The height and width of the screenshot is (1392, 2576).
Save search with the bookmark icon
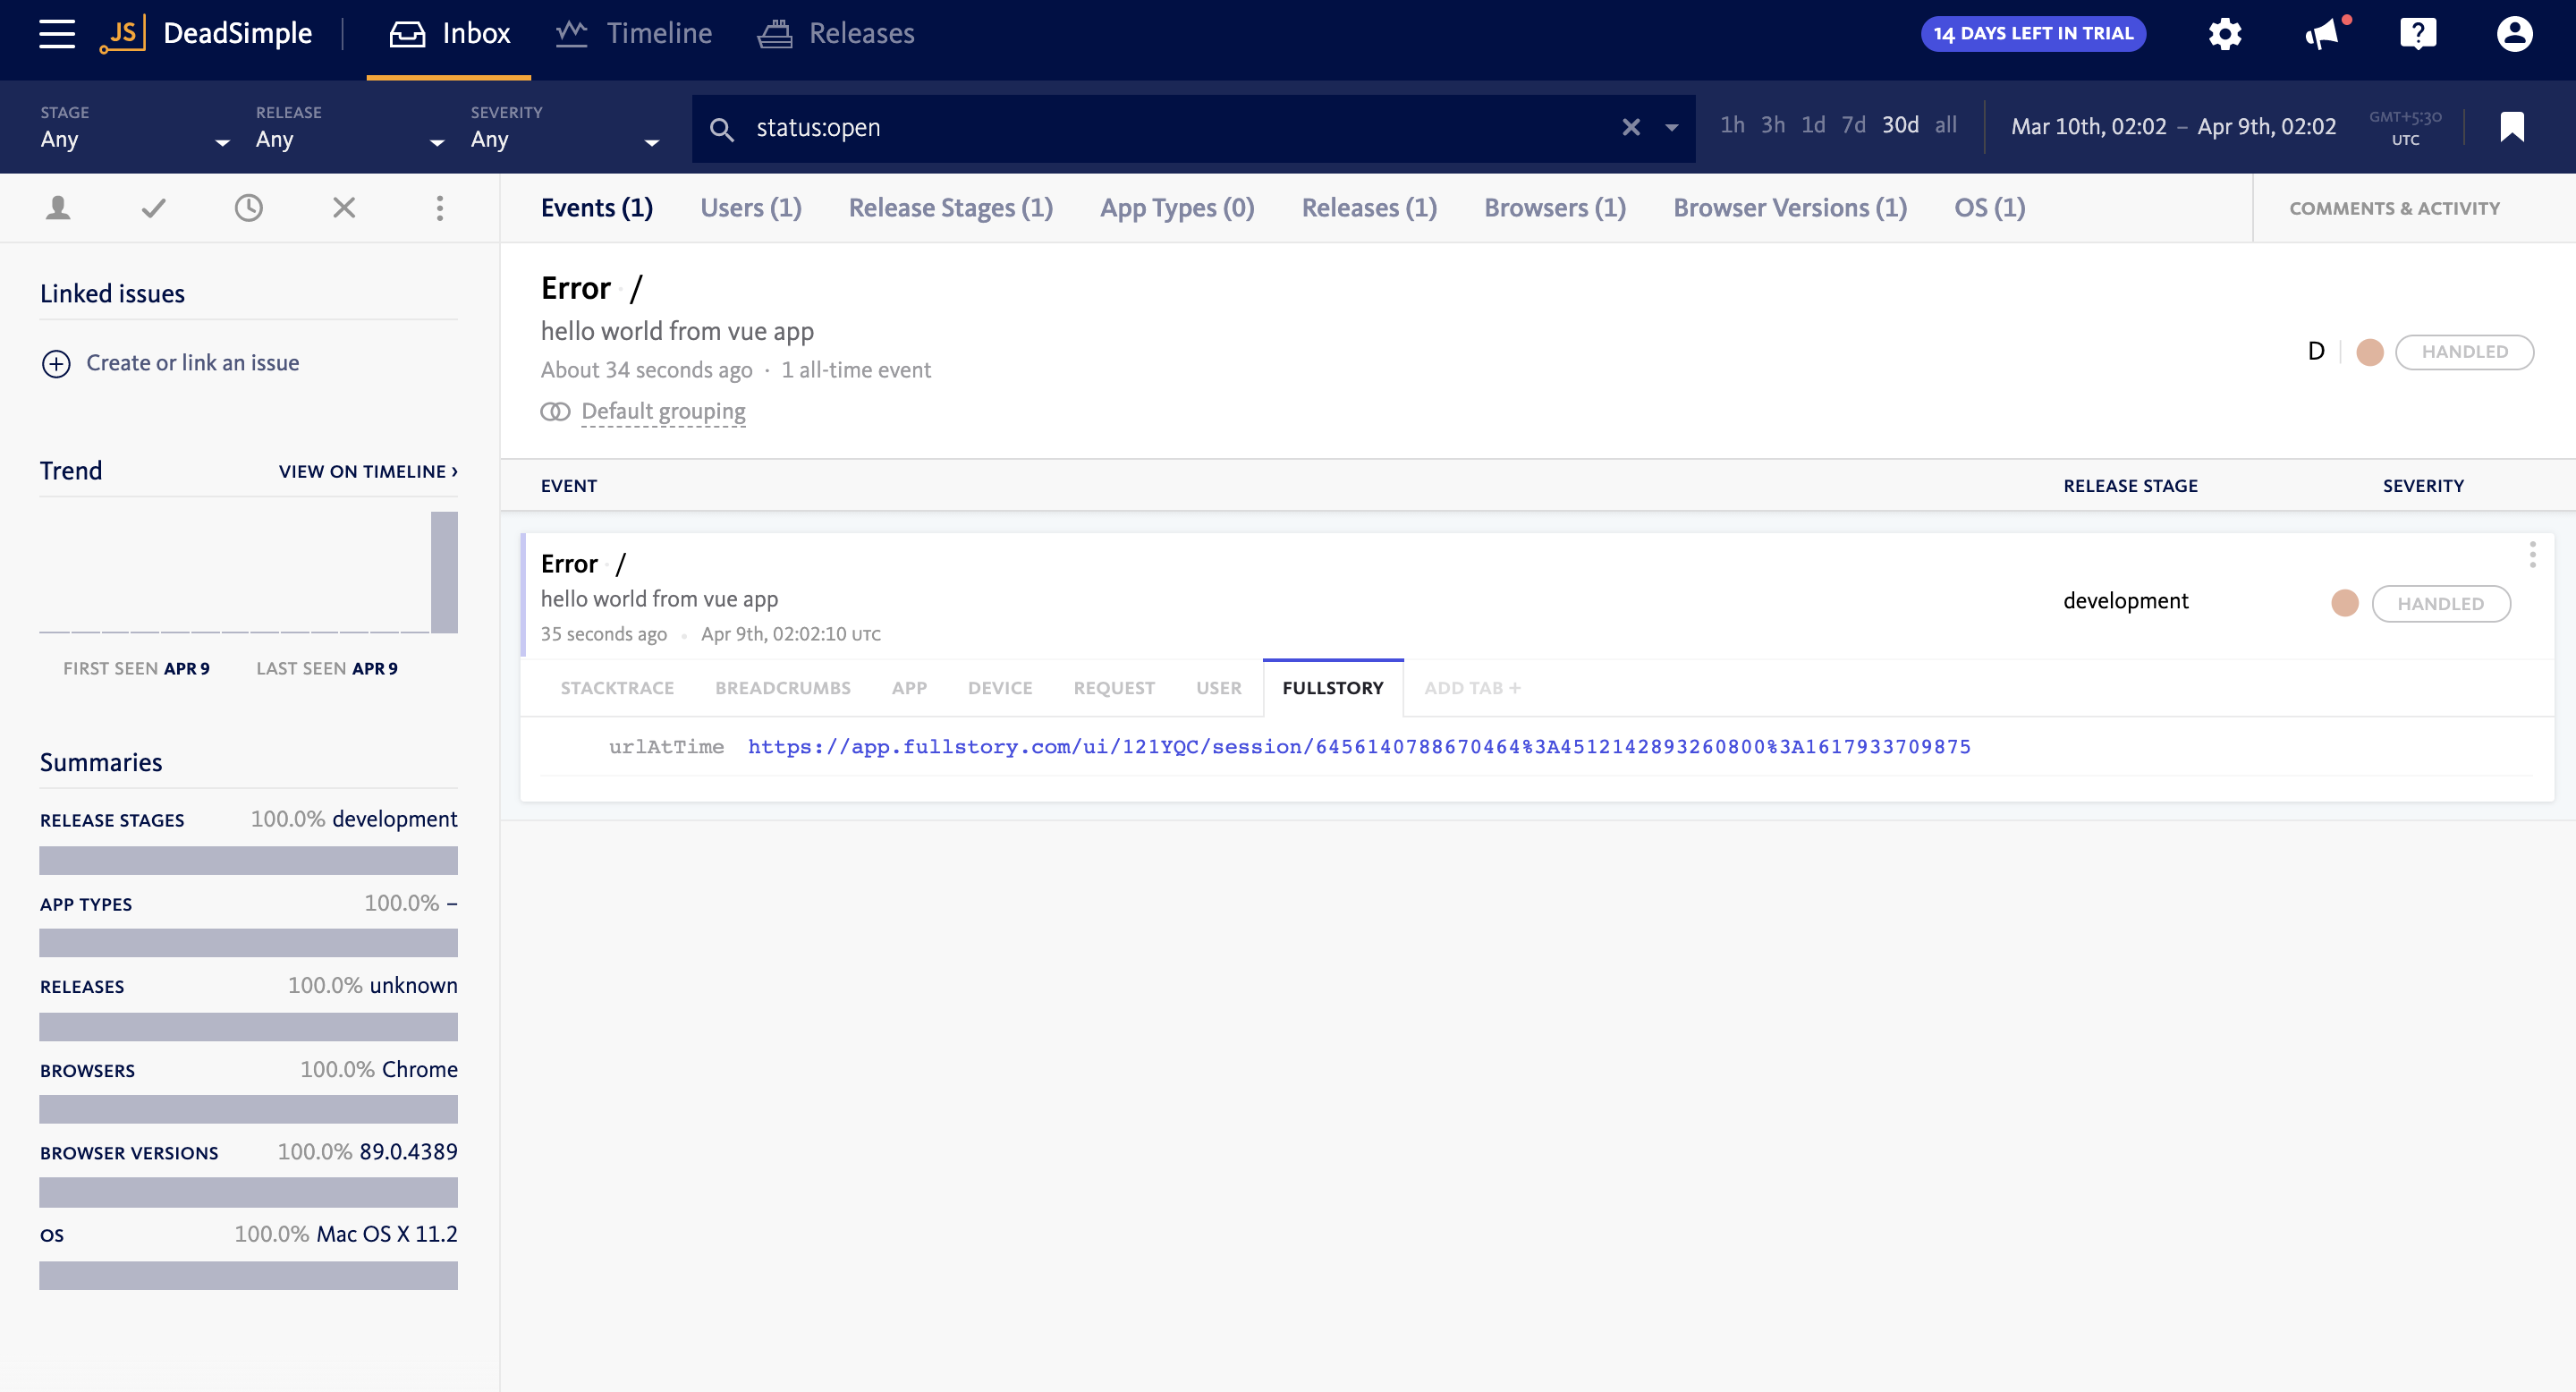click(x=2511, y=127)
